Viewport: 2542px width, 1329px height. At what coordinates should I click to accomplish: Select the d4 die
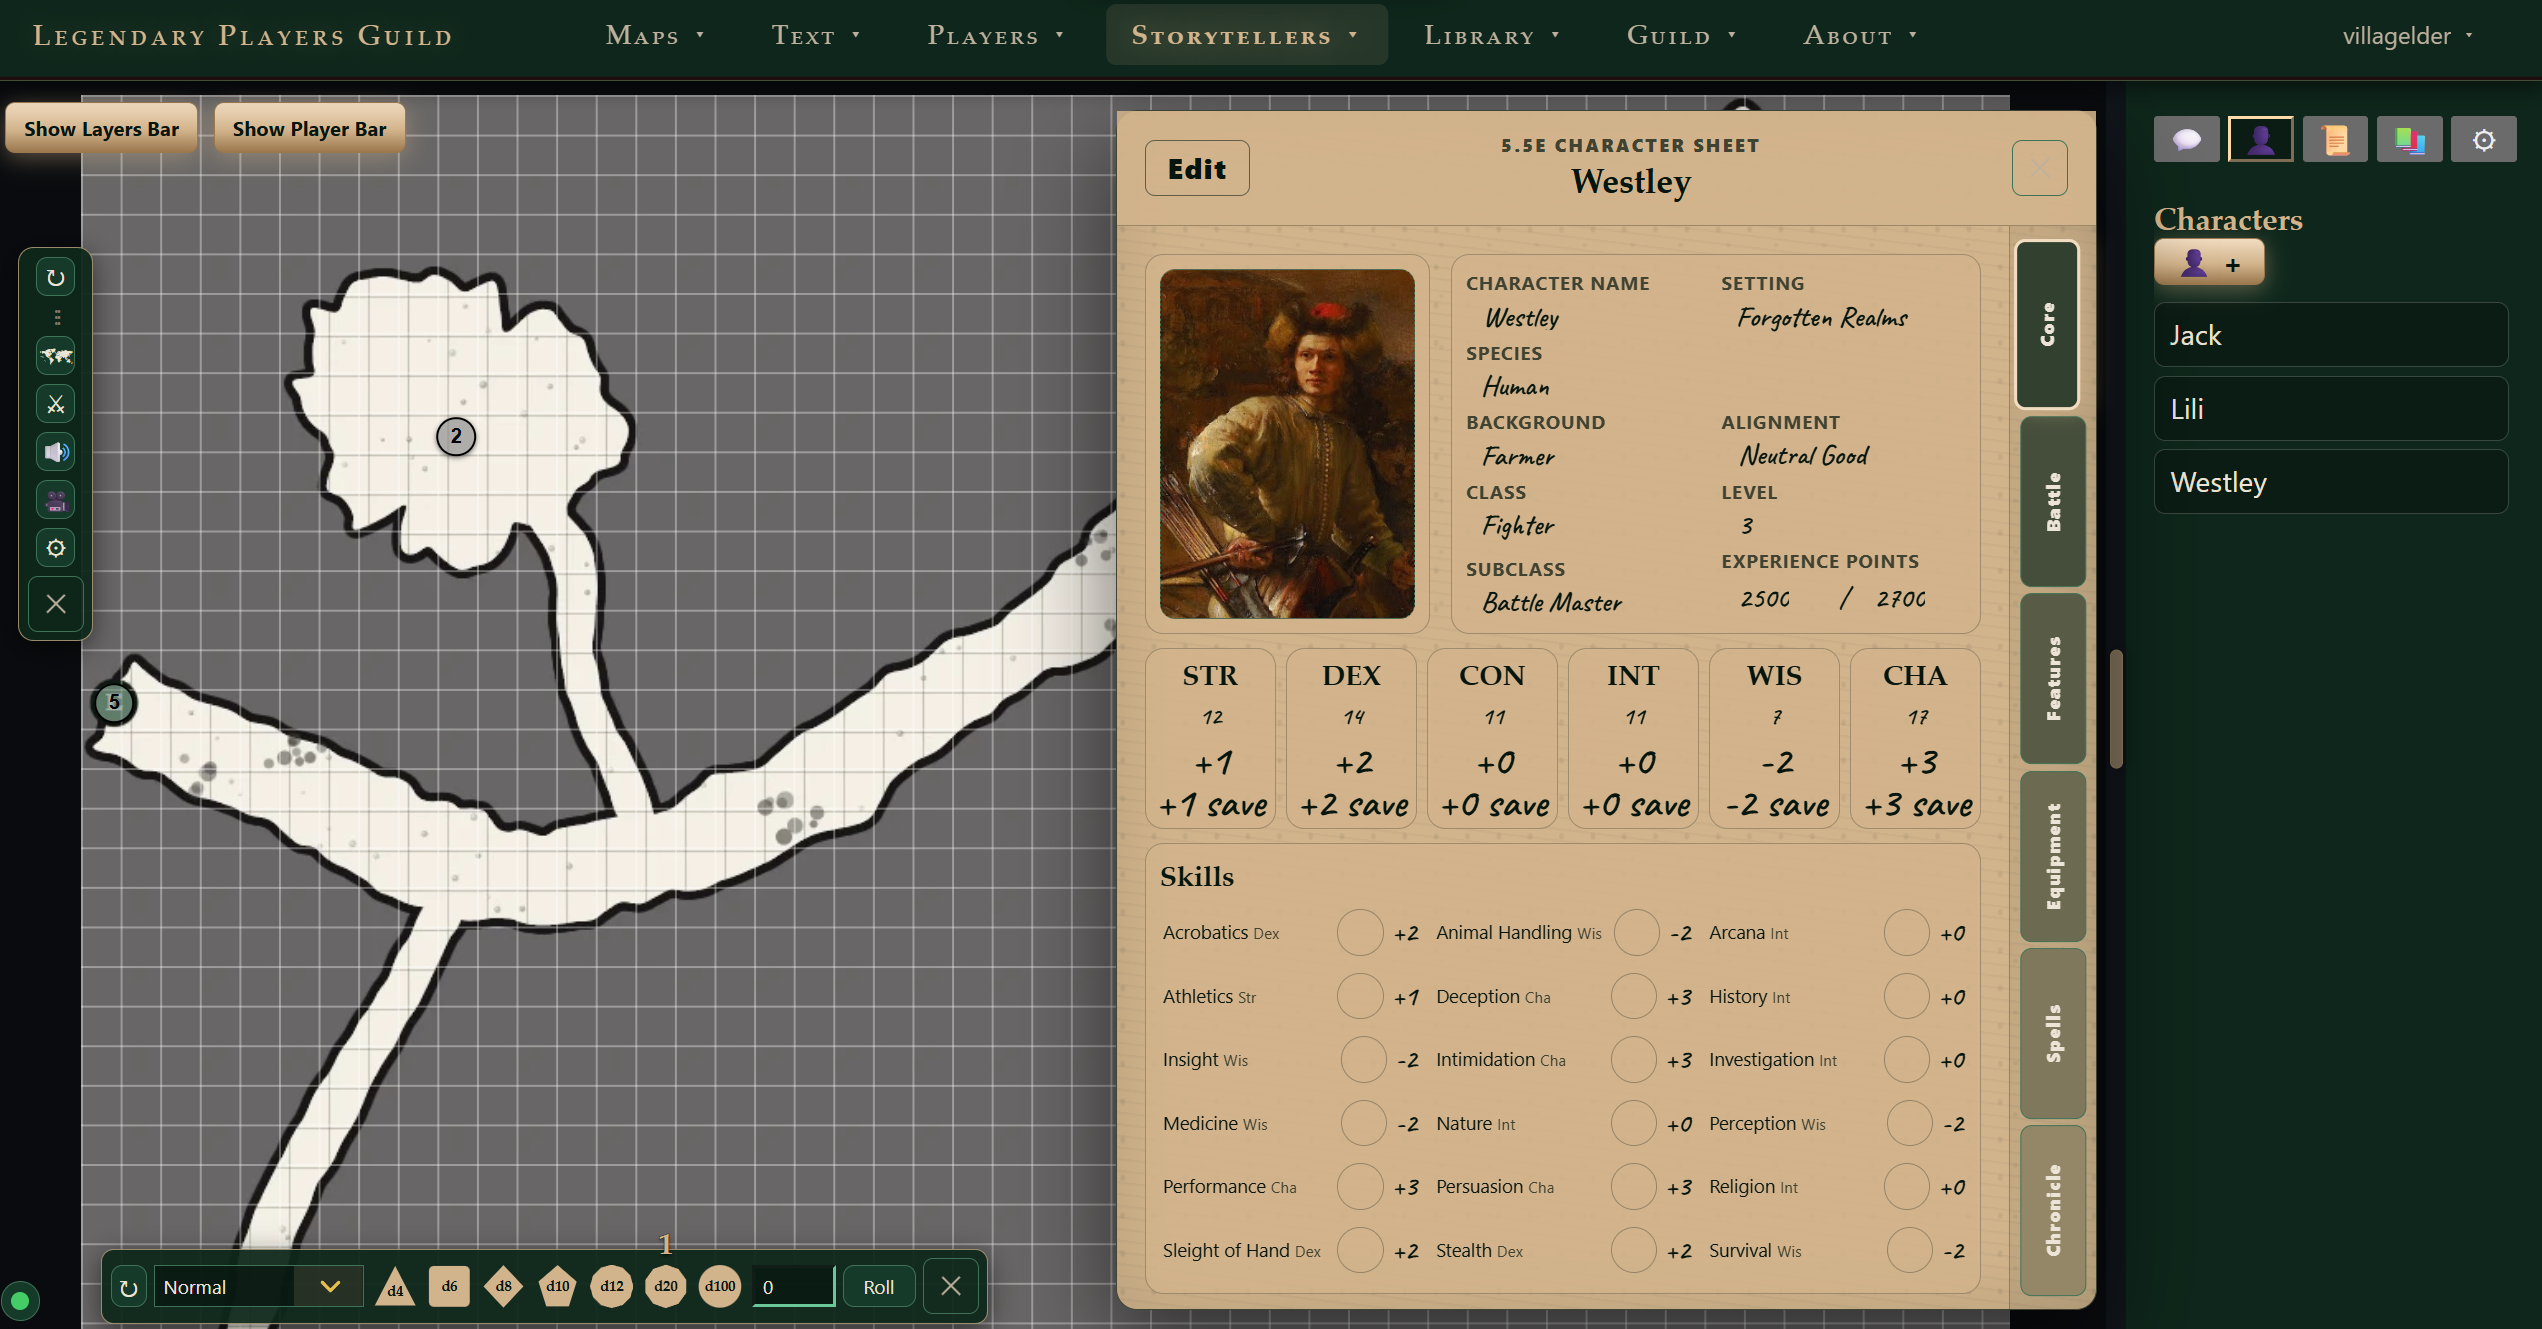pyautogui.click(x=395, y=1287)
